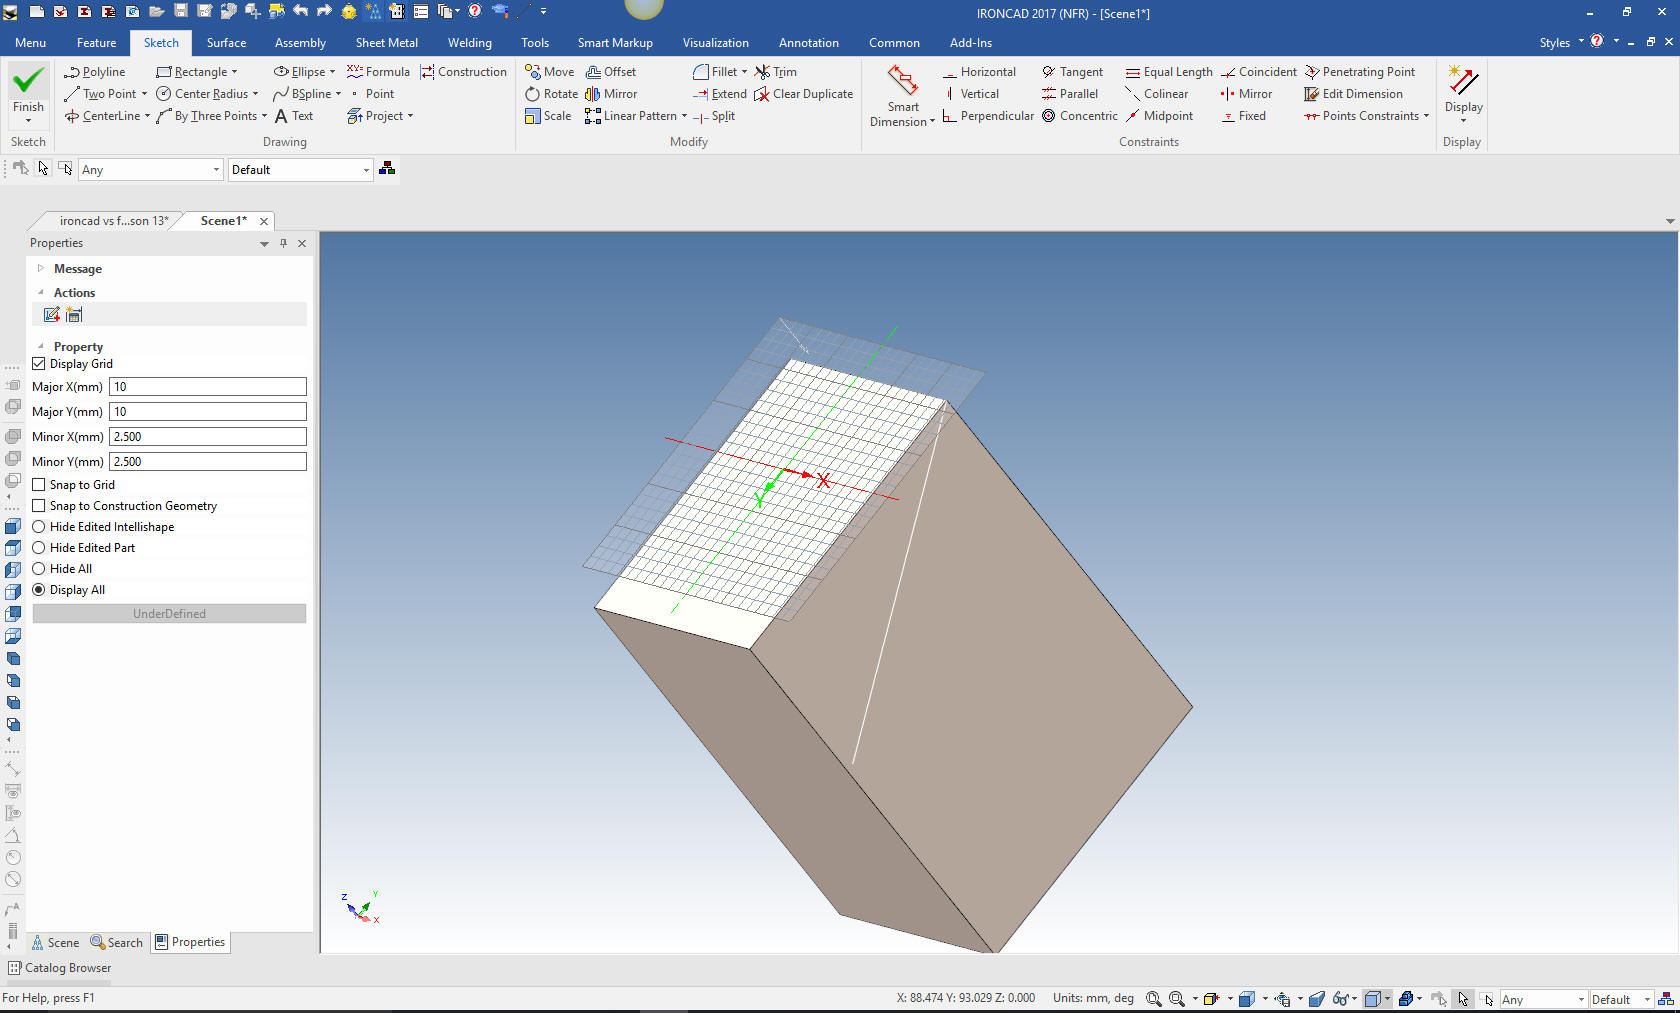The image size is (1680, 1013).
Task: Enable the Snap to Grid checkbox
Action: pos(39,485)
